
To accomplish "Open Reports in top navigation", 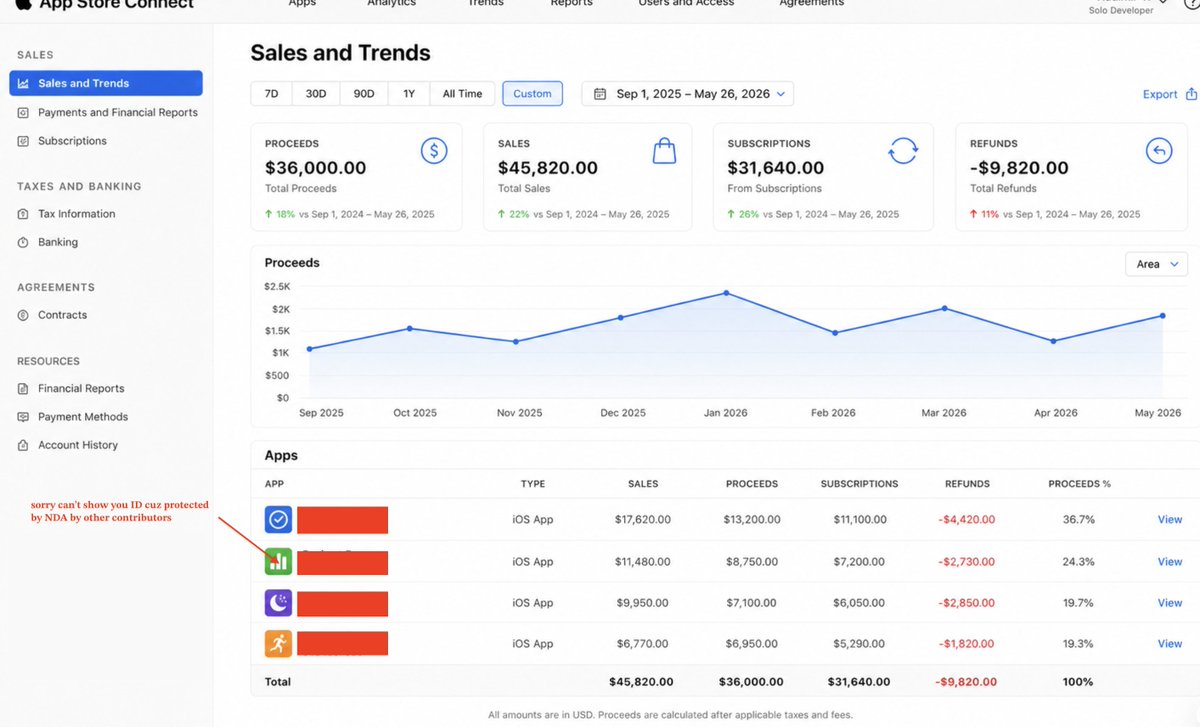I will [x=571, y=4].
